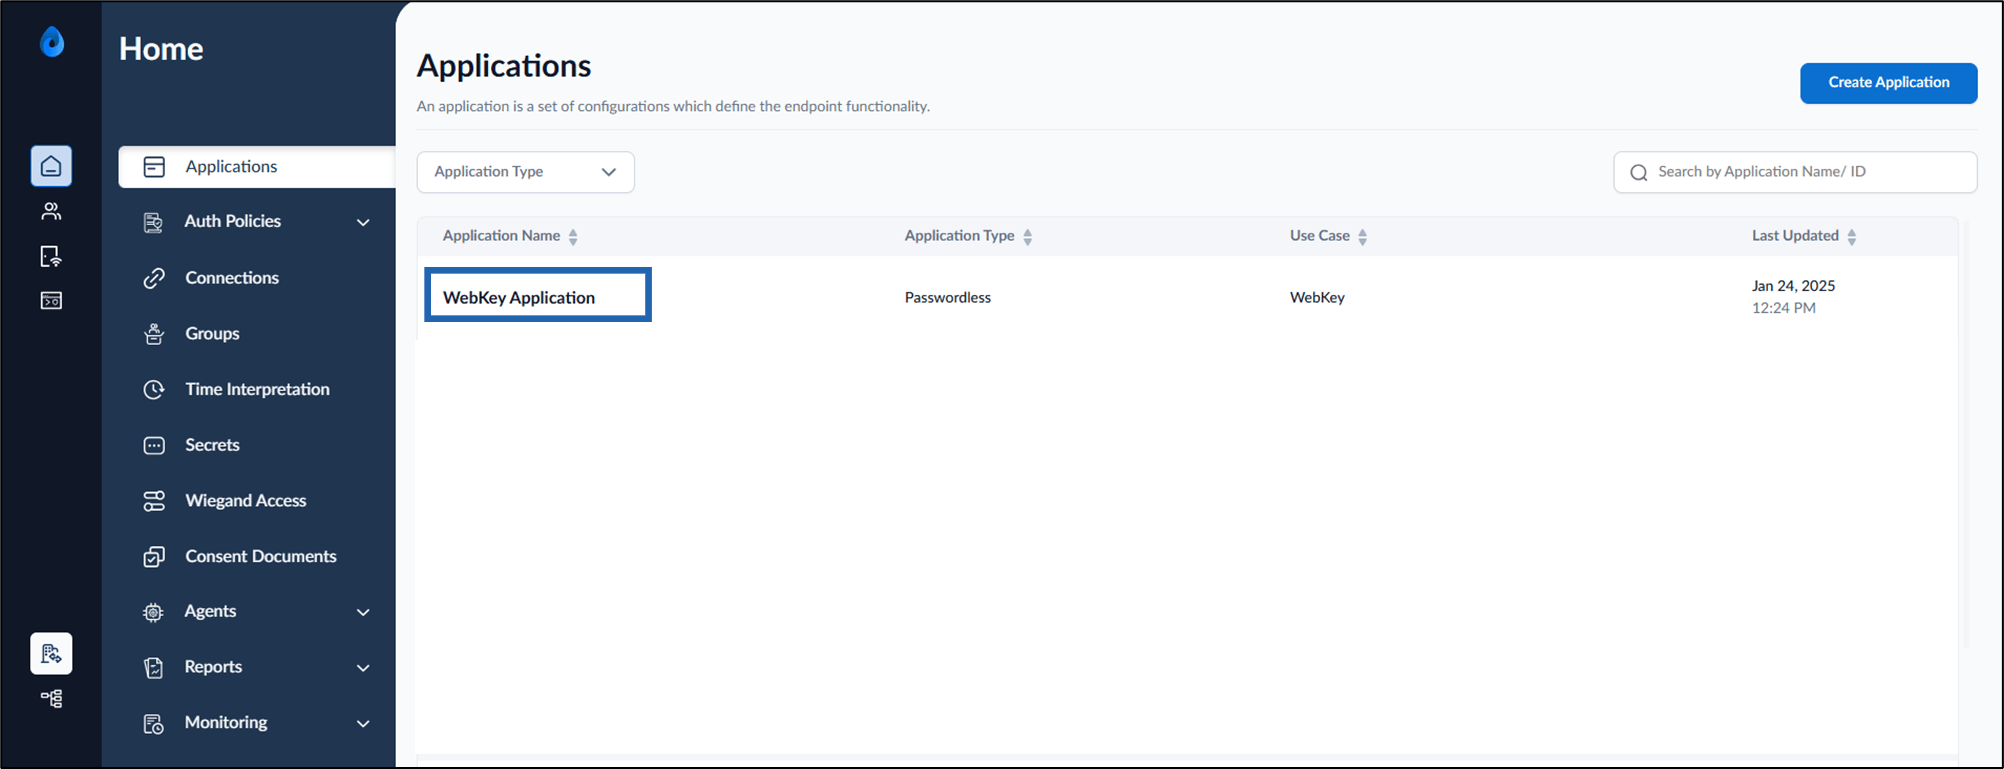Viewport: 2004px width, 769px height.
Task: Open Time Interpretation in the sidebar
Action: 257,389
